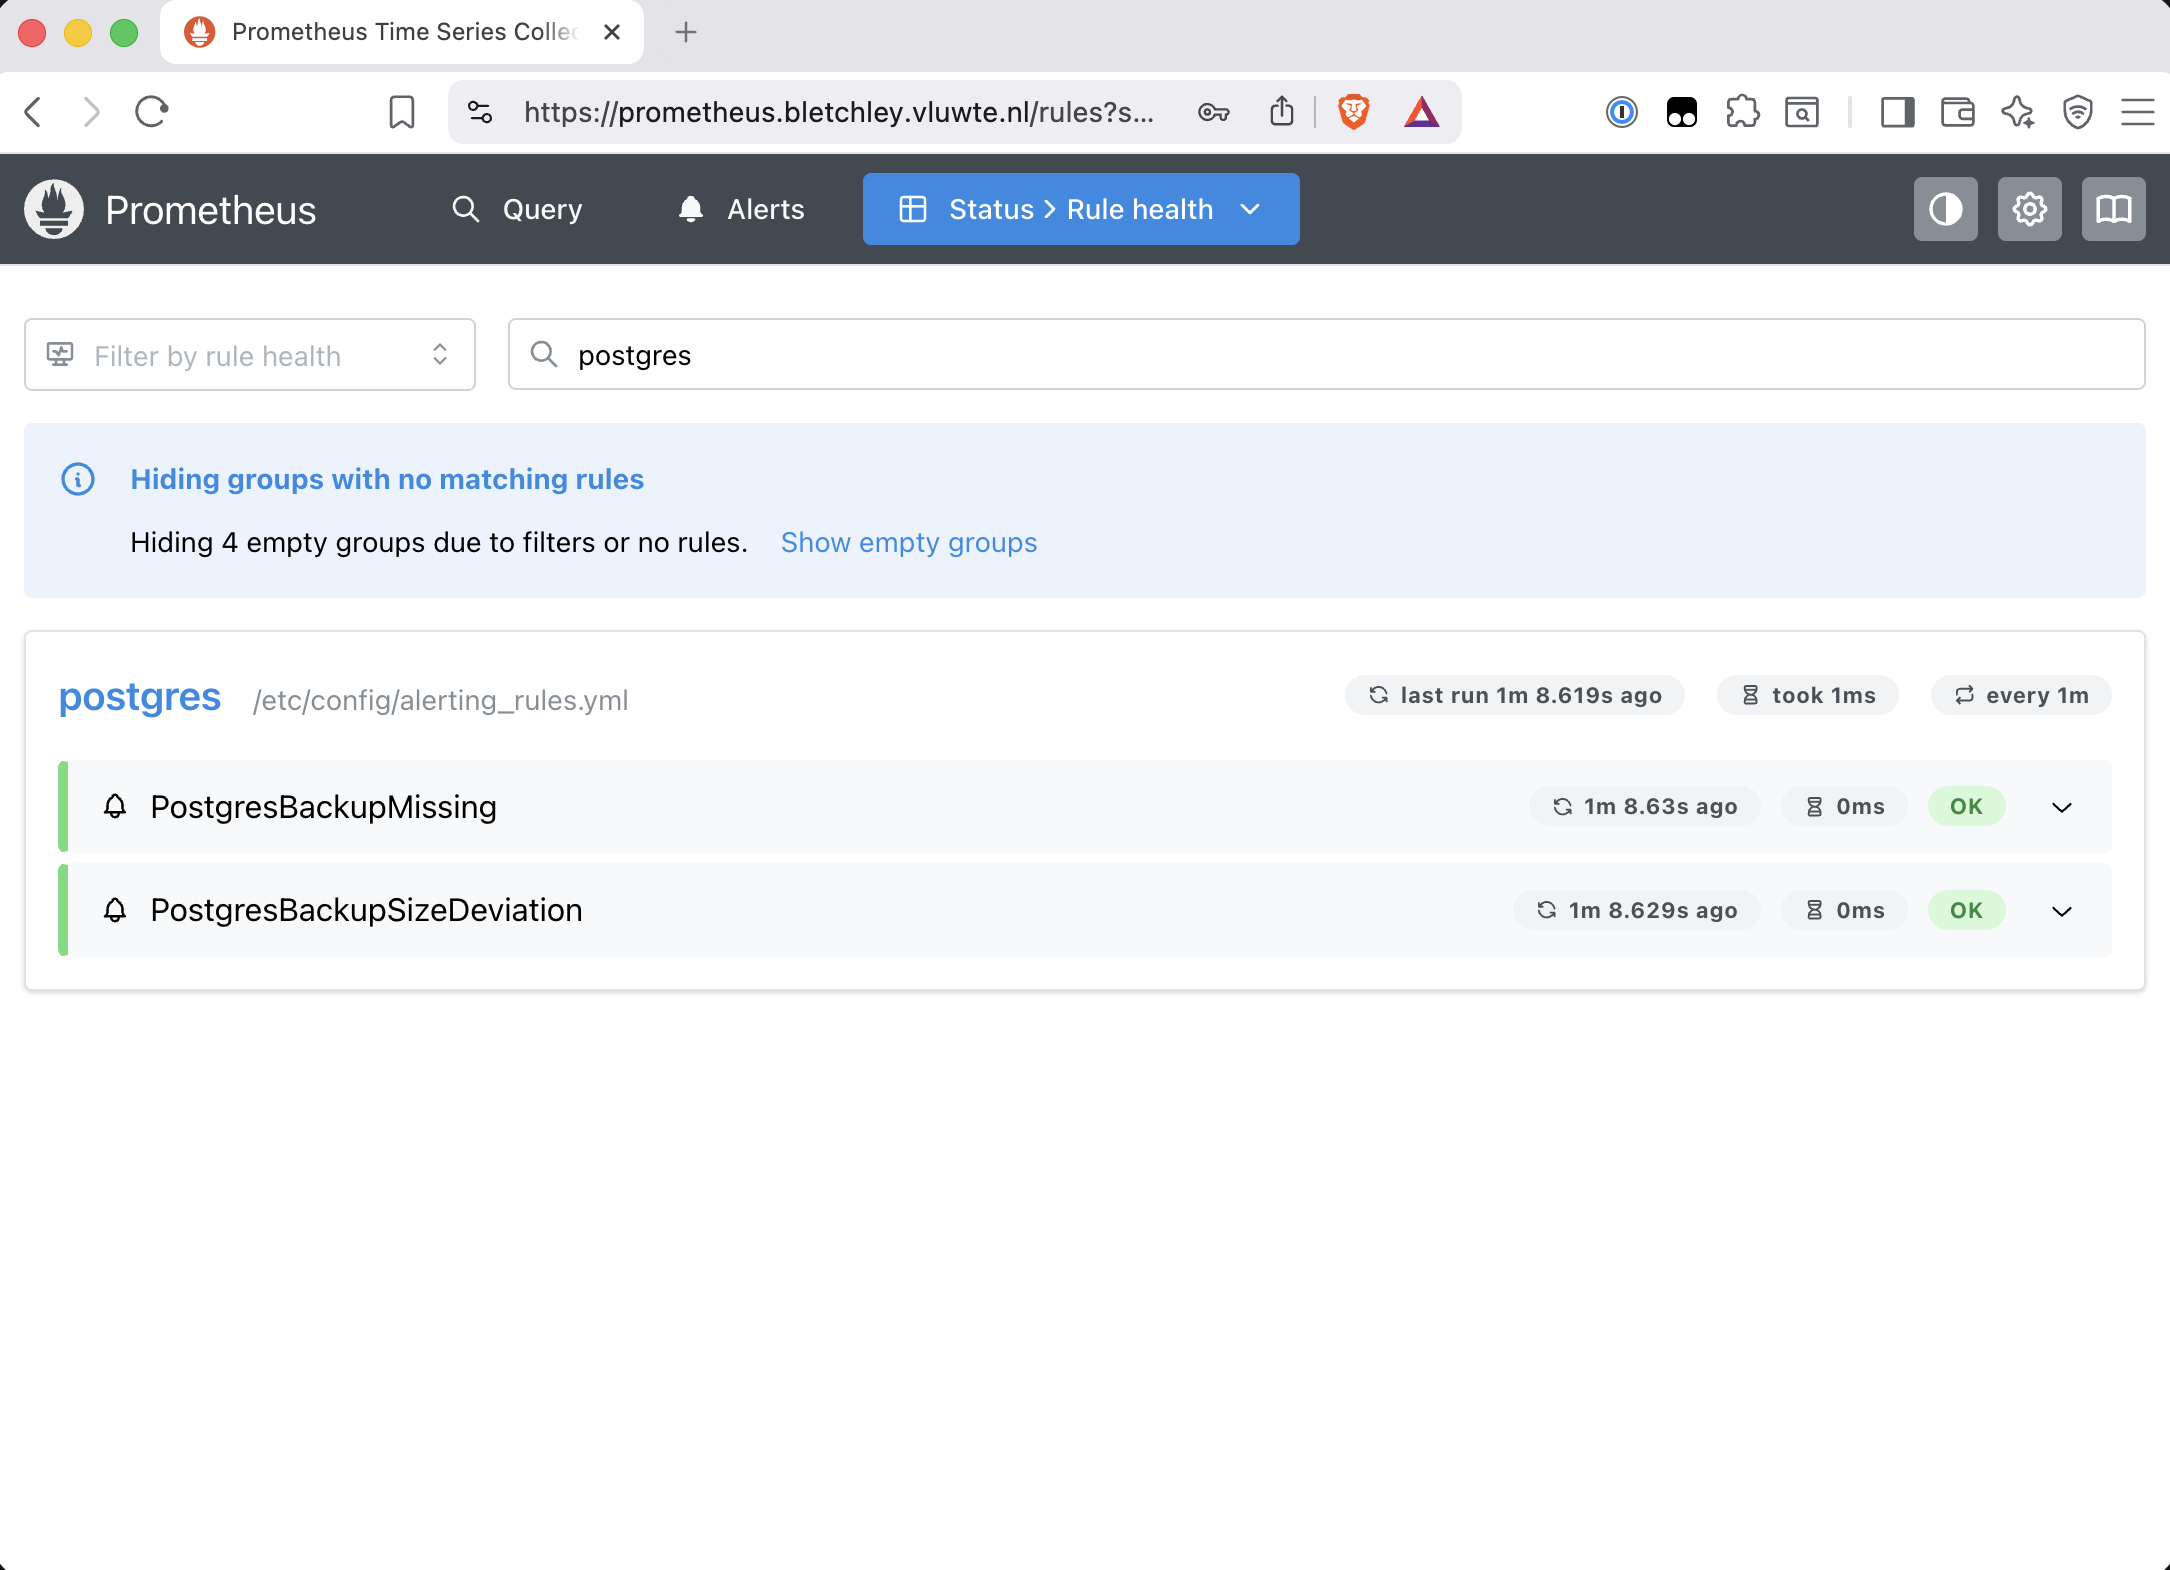Reload the current page
This screenshot has width=2170, height=1570.
coord(151,112)
